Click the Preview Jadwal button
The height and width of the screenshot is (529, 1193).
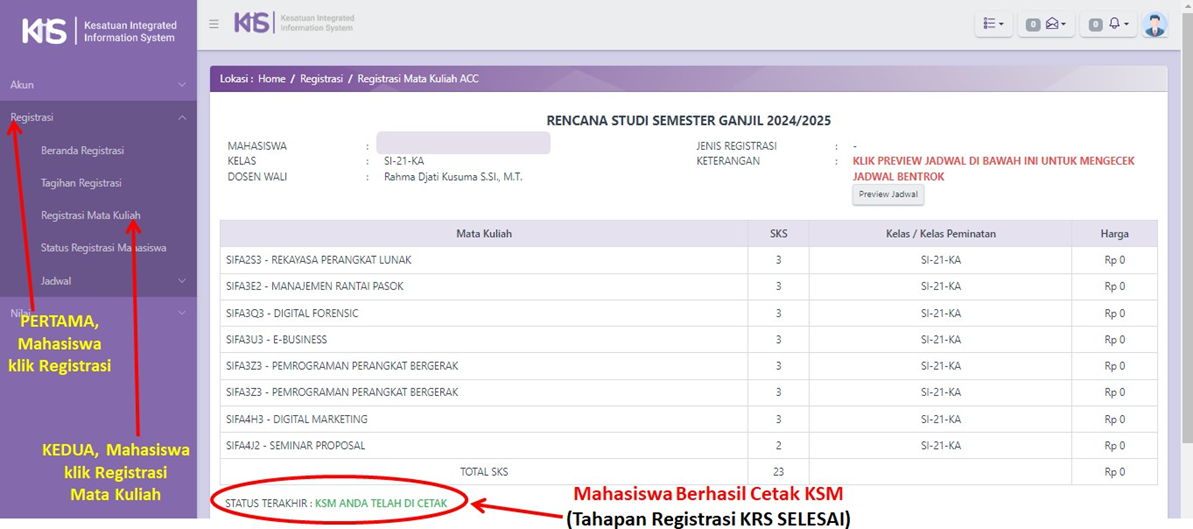click(888, 194)
